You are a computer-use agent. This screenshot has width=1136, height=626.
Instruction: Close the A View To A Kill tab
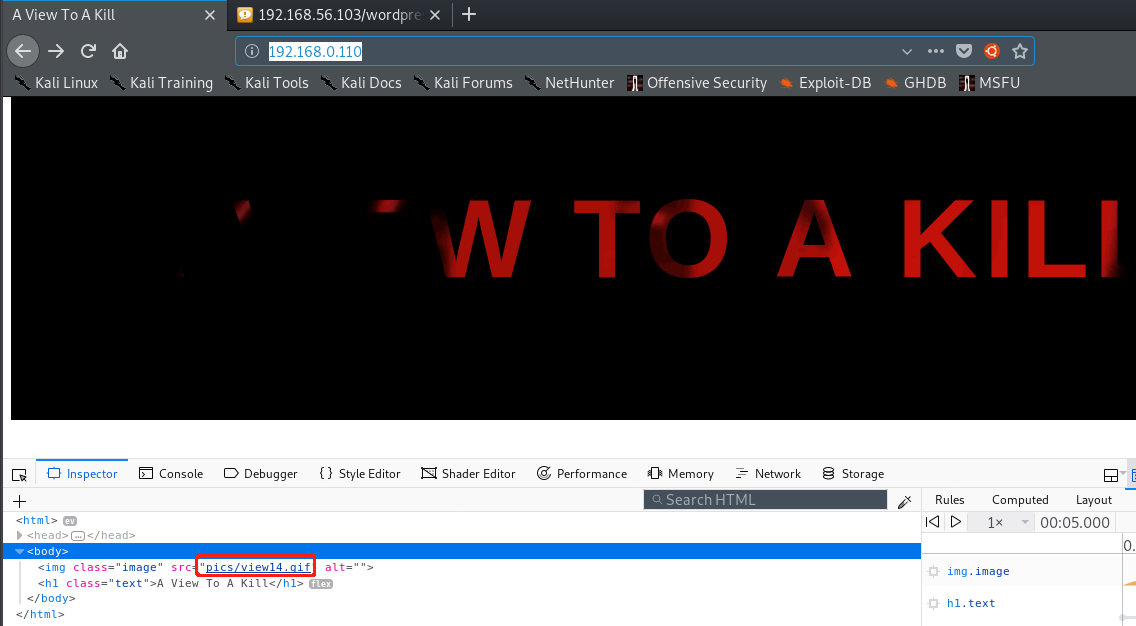pyautogui.click(x=209, y=14)
